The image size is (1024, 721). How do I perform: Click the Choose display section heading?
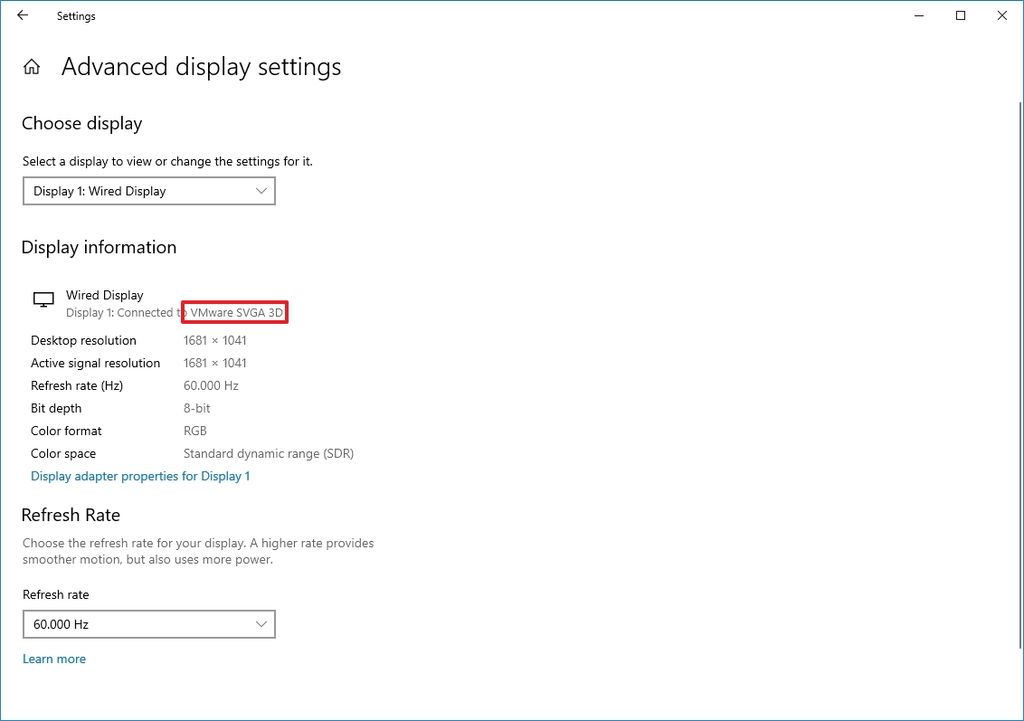pyautogui.click(x=81, y=123)
